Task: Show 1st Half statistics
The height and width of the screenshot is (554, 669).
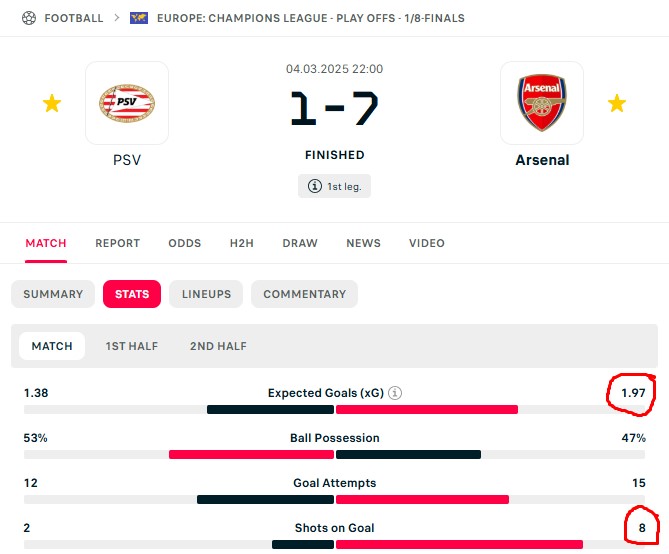Action: 132,346
